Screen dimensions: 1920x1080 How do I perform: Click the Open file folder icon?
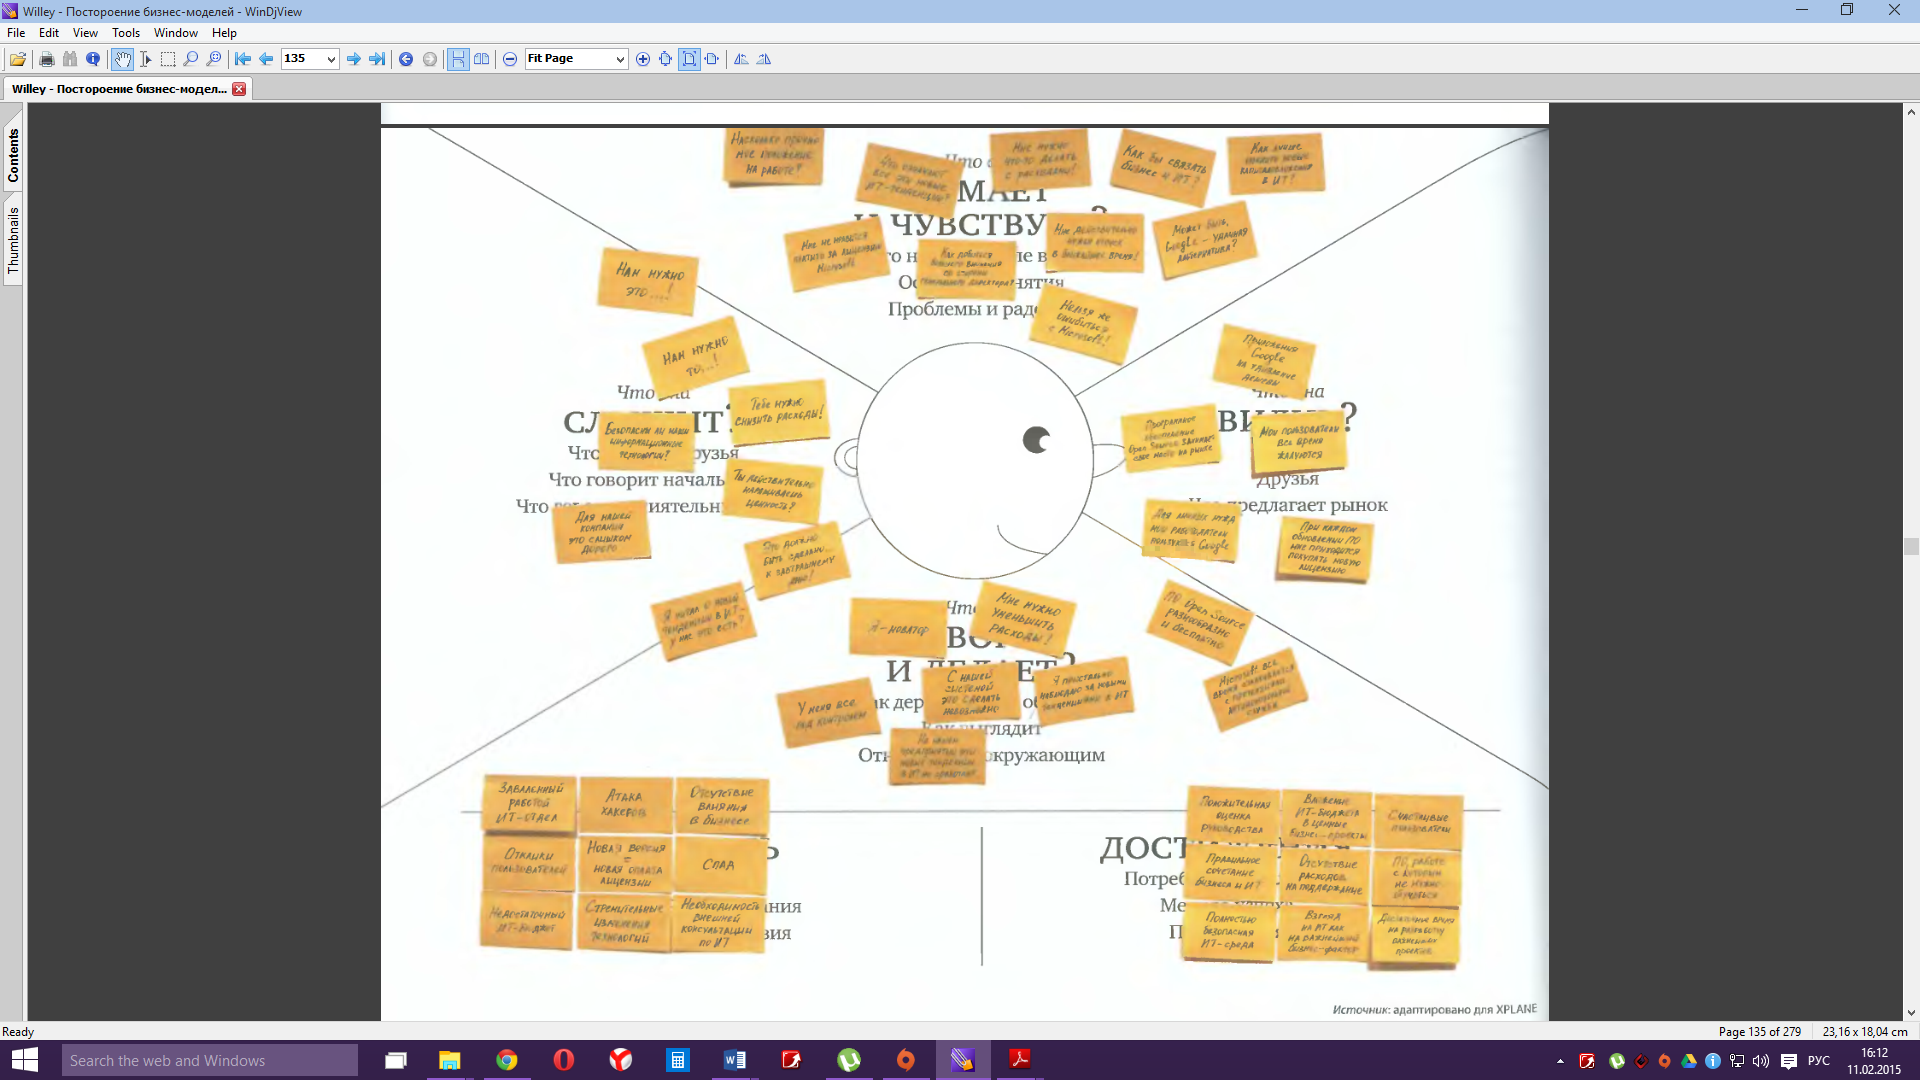click(18, 59)
